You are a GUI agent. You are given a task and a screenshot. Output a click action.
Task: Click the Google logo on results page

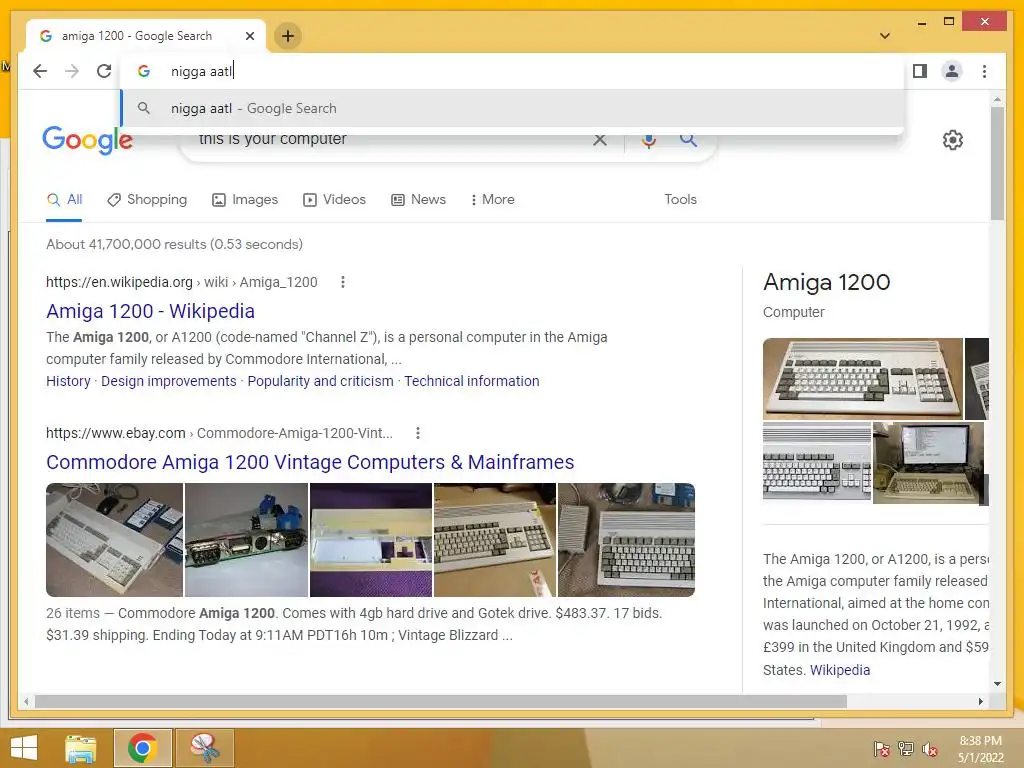pos(88,140)
